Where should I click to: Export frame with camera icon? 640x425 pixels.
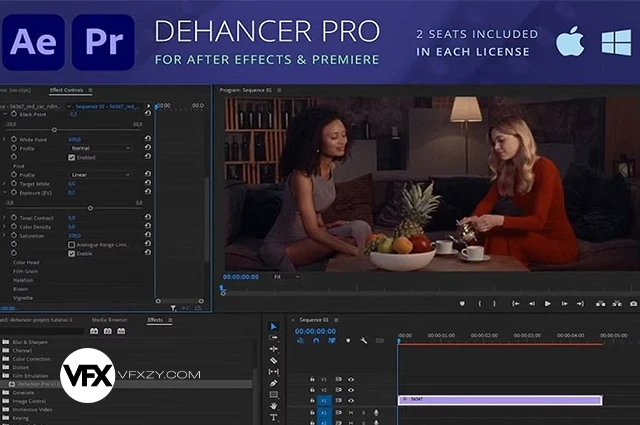tap(633, 304)
